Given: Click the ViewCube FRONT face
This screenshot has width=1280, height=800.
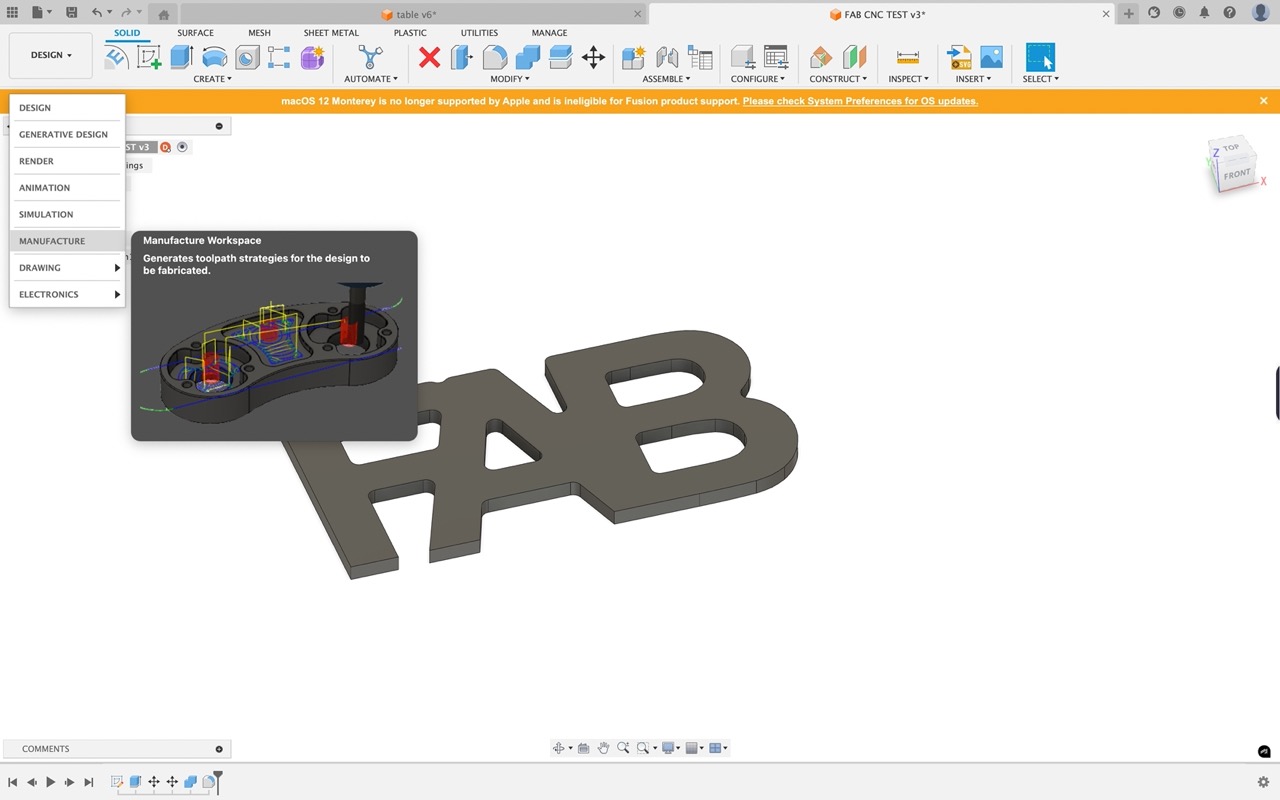Looking at the screenshot, I should [x=1237, y=174].
